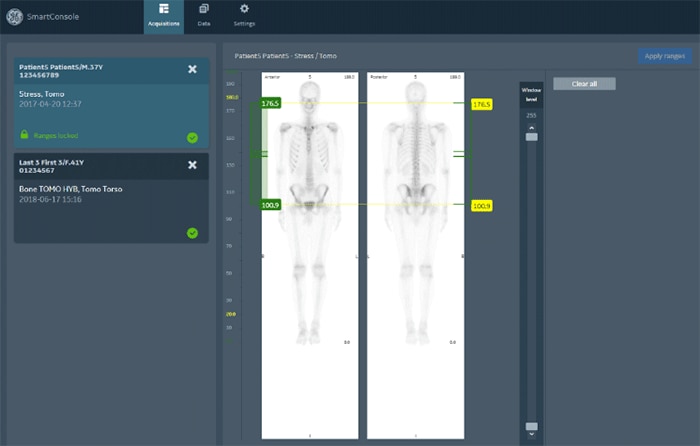700x446 pixels.
Task: Click green checkmark on Bone TOMO card
Action: pos(192,233)
